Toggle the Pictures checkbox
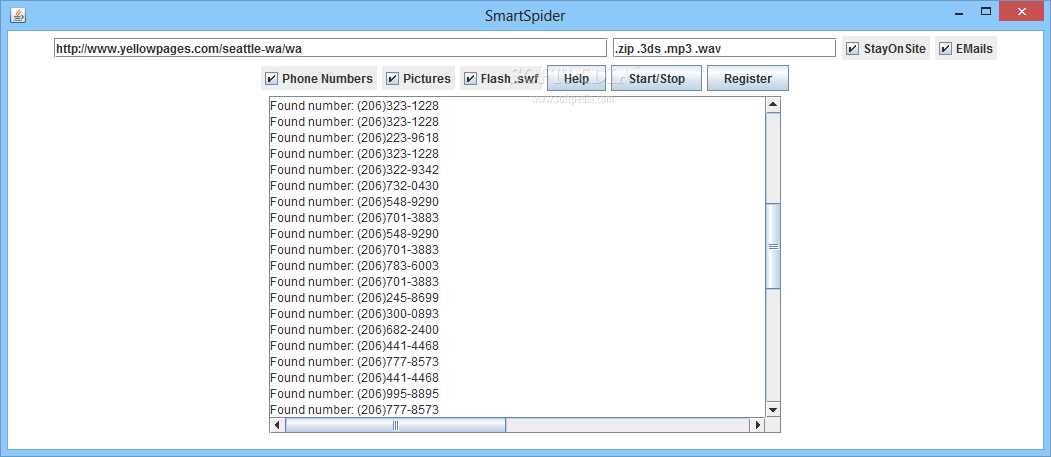This screenshot has height=457, width=1051. pos(418,78)
